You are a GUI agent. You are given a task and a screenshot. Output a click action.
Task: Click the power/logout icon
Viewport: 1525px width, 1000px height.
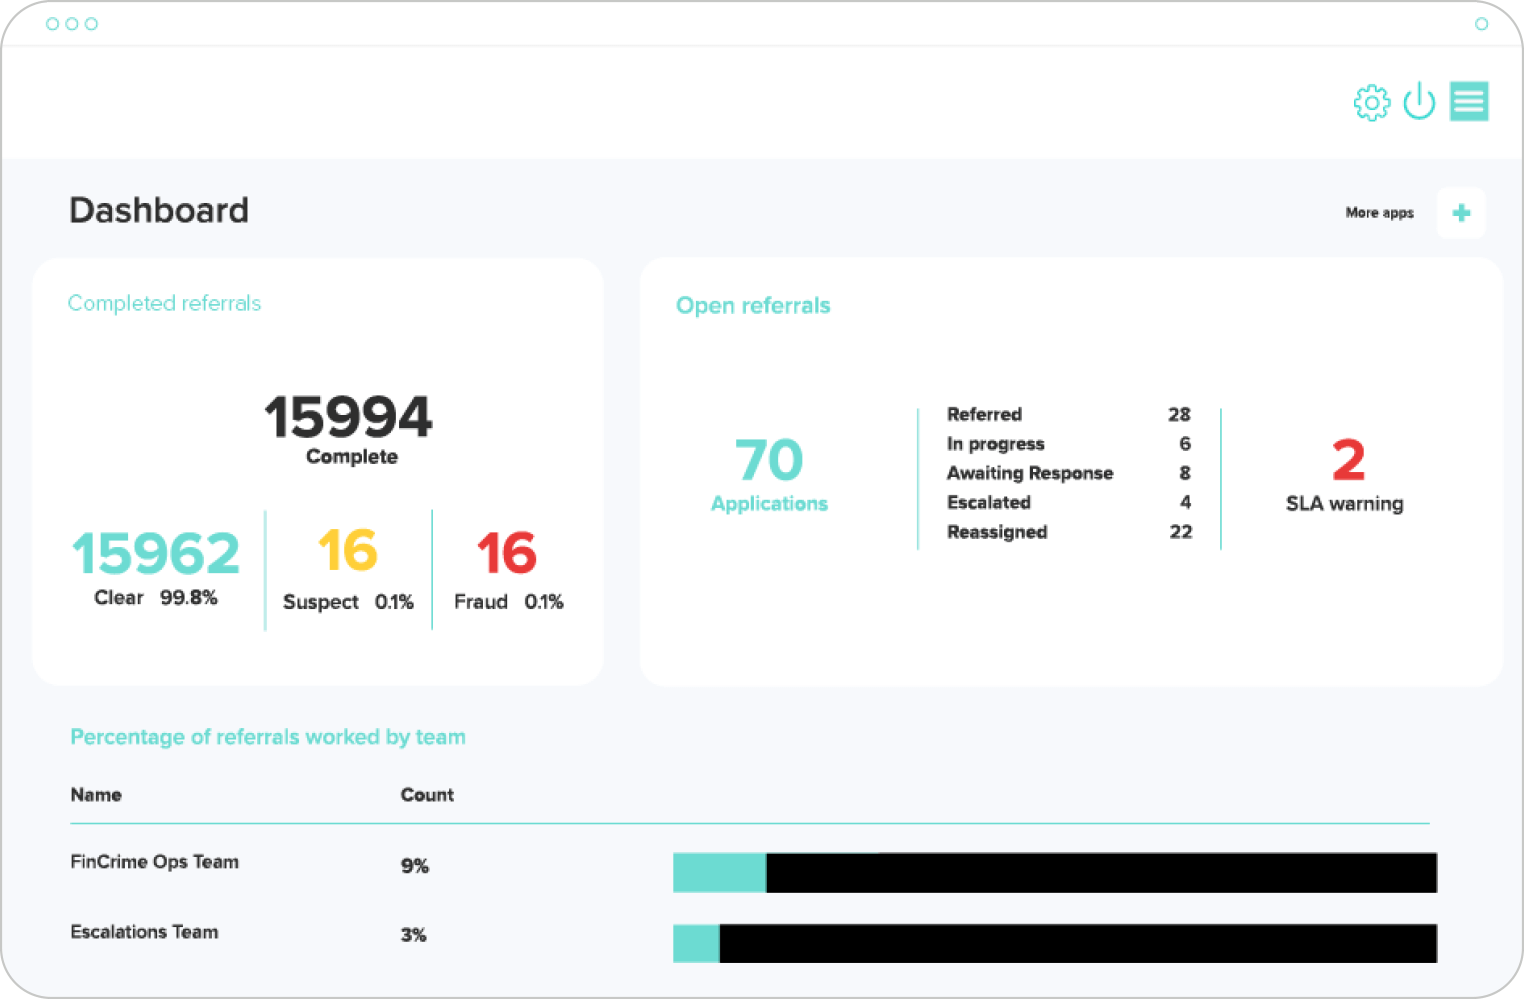[1419, 101]
